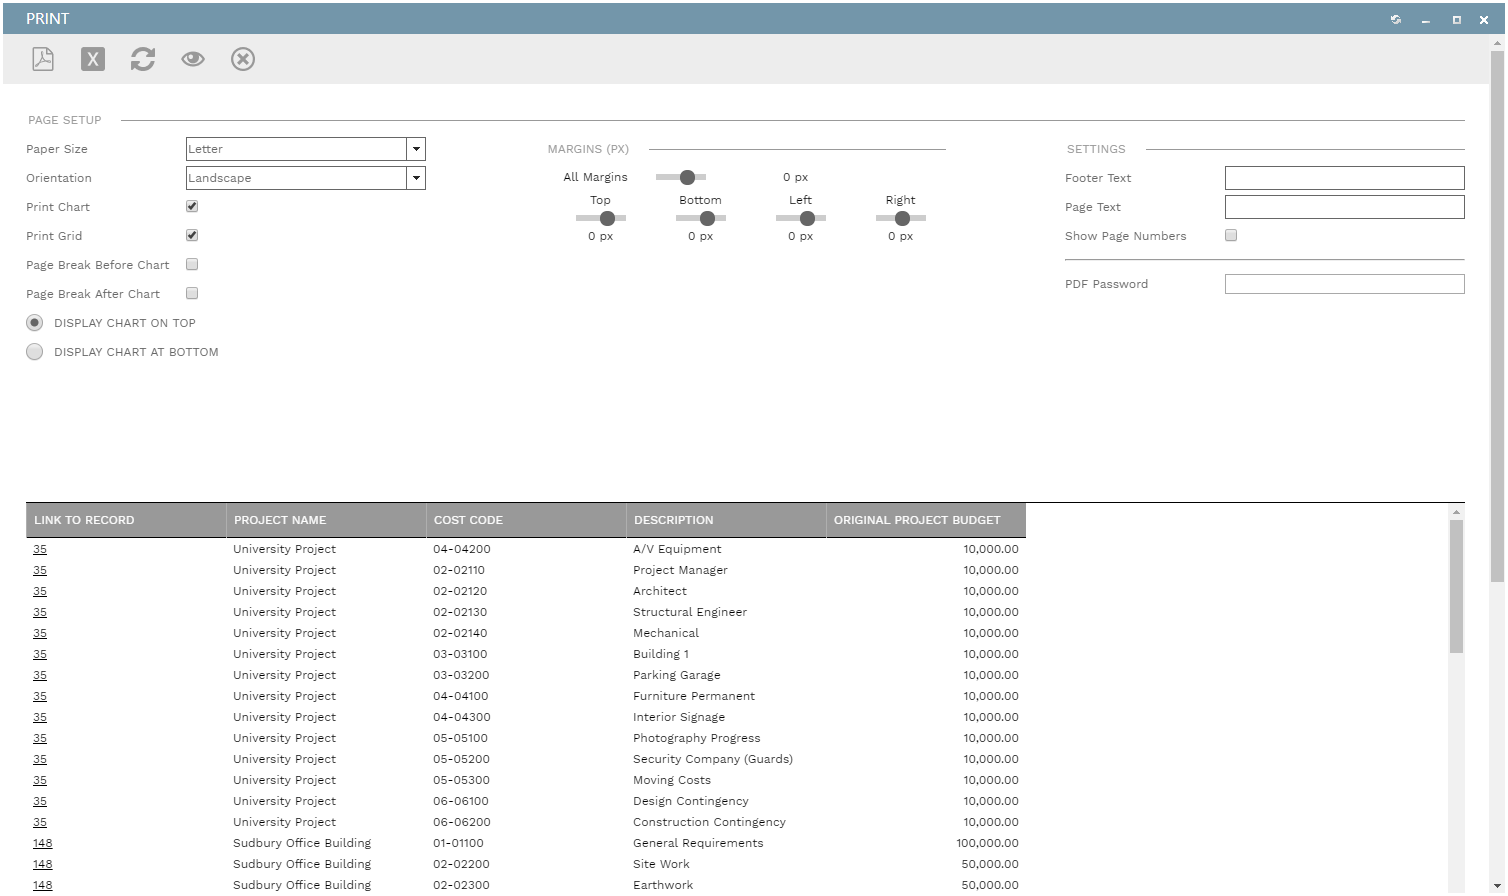Viewport: 1508px width, 896px height.
Task: Click the Right margin slider
Action: point(901,217)
